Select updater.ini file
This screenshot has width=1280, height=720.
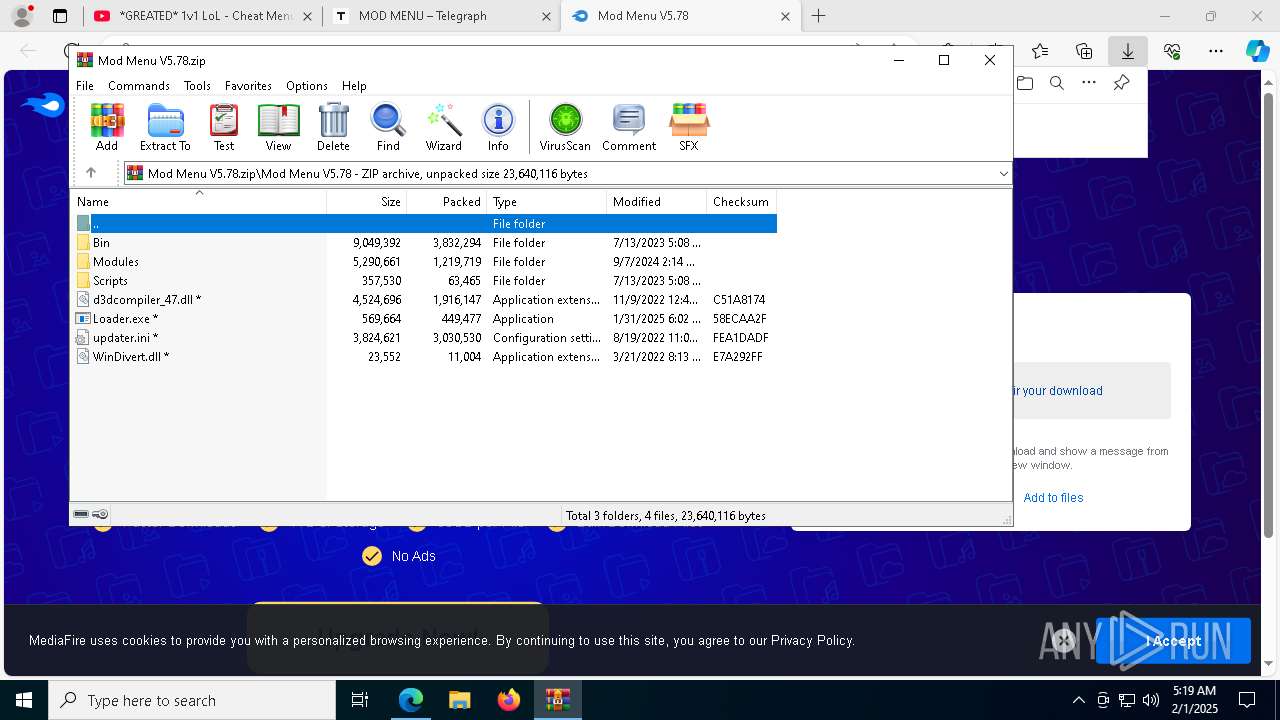coord(425,338)
